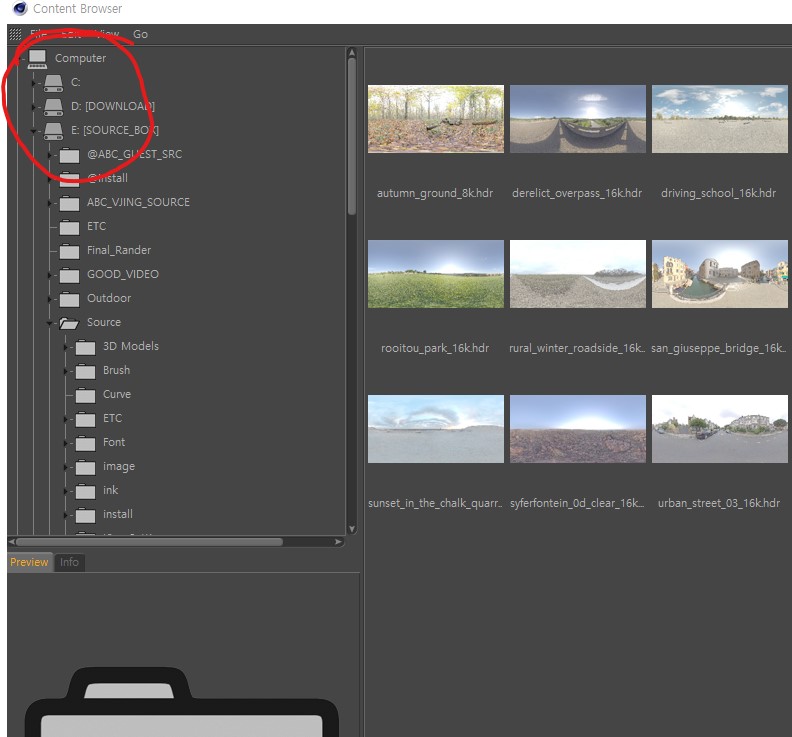Image resolution: width=792 pixels, height=737 pixels.
Task: Expand the ink folder arrow
Action: 66,491
